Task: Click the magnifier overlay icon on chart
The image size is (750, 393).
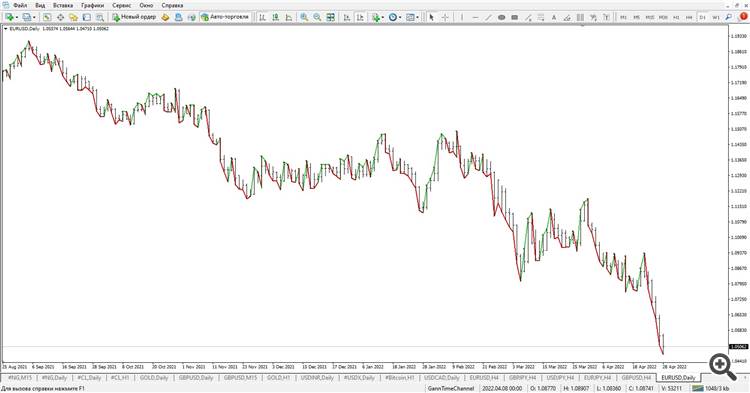Action: (x=722, y=366)
